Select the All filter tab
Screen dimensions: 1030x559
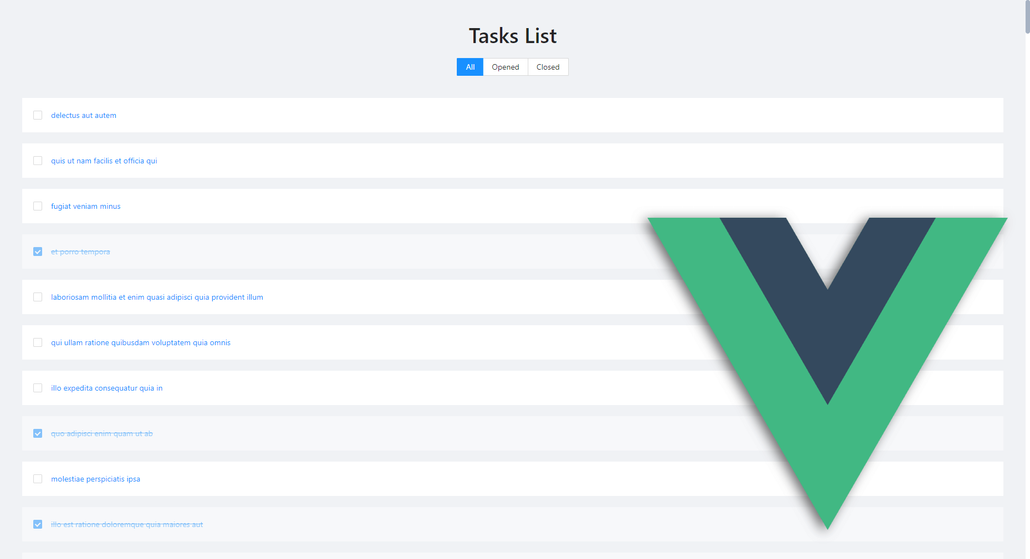(x=470, y=67)
